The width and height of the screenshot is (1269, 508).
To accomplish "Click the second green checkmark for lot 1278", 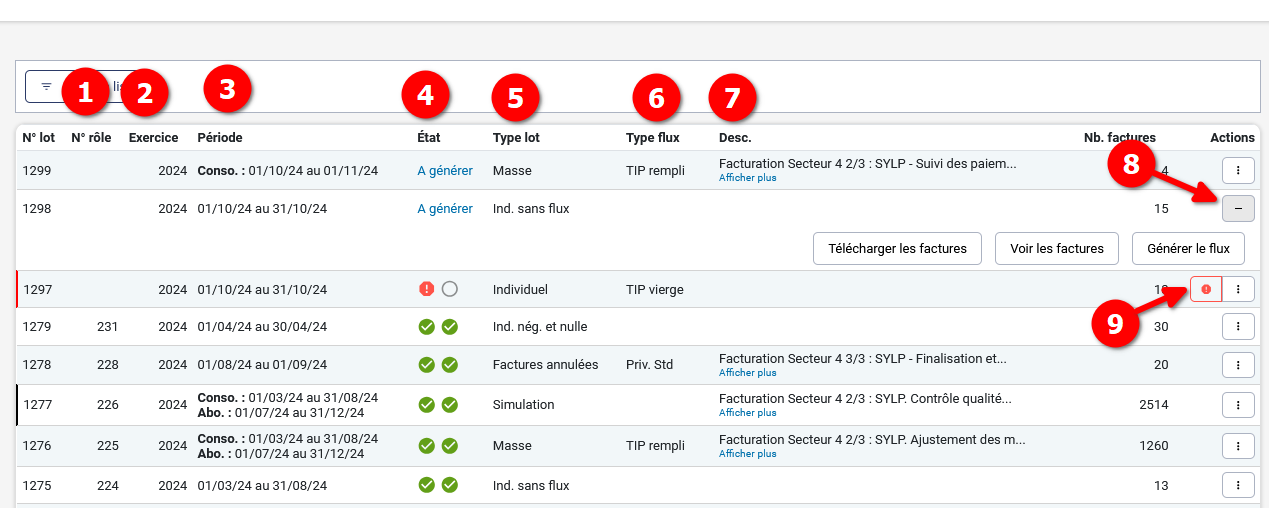I will click(x=450, y=365).
